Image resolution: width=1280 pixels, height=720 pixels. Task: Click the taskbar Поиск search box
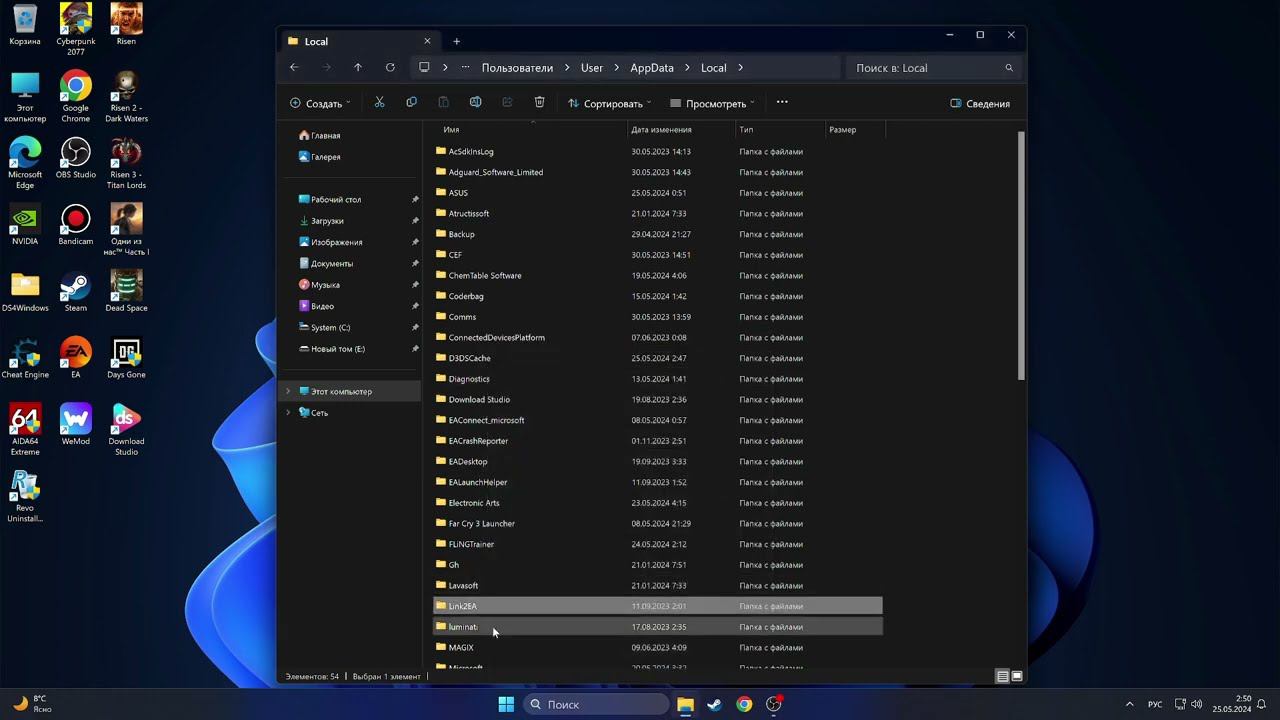[x=597, y=704]
